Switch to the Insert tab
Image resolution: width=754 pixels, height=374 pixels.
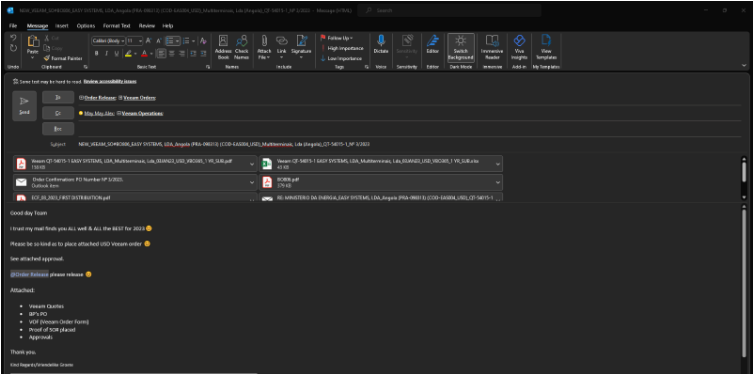coord(62,25)
